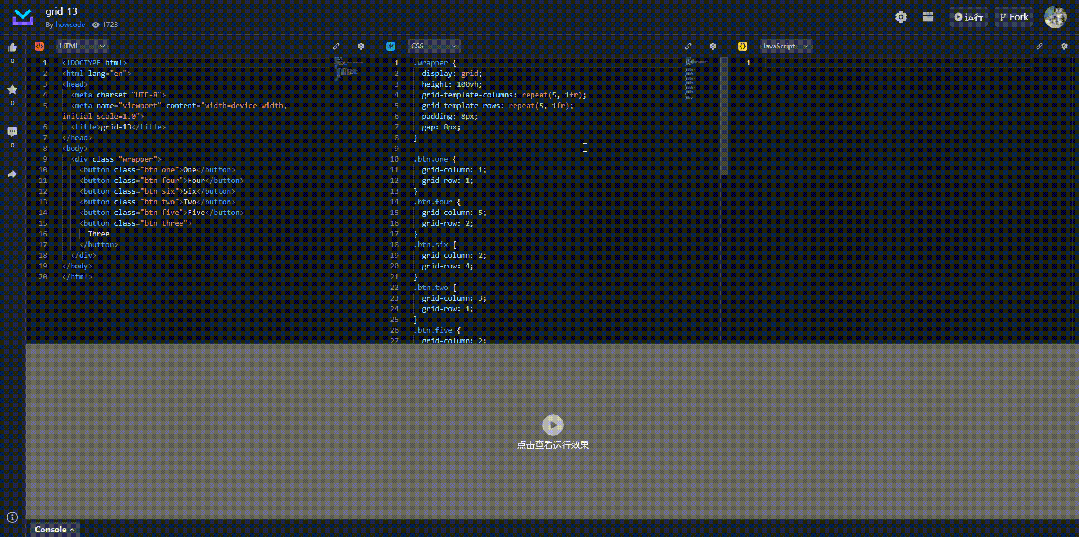Image resolution: width=1079 pixels, height=537 pixels.
Task: Click the link icon in JavaScript panel header
Action: [x=1040, y=46]
